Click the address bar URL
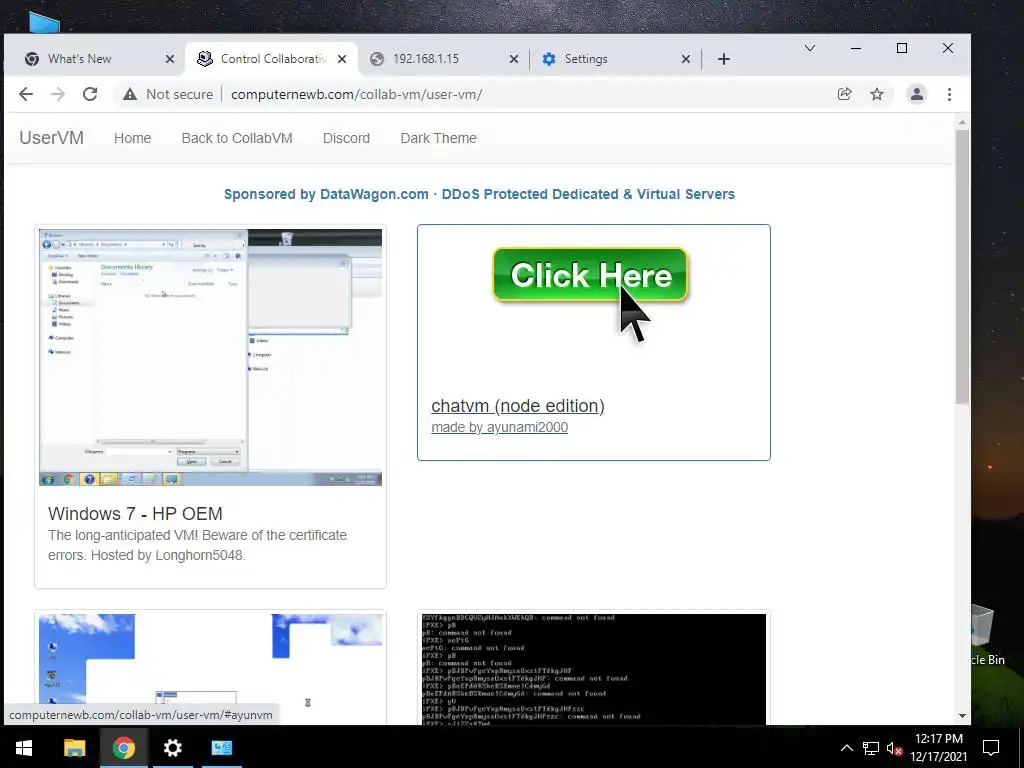The image size is (1024, 768). [x=357, y=94]
